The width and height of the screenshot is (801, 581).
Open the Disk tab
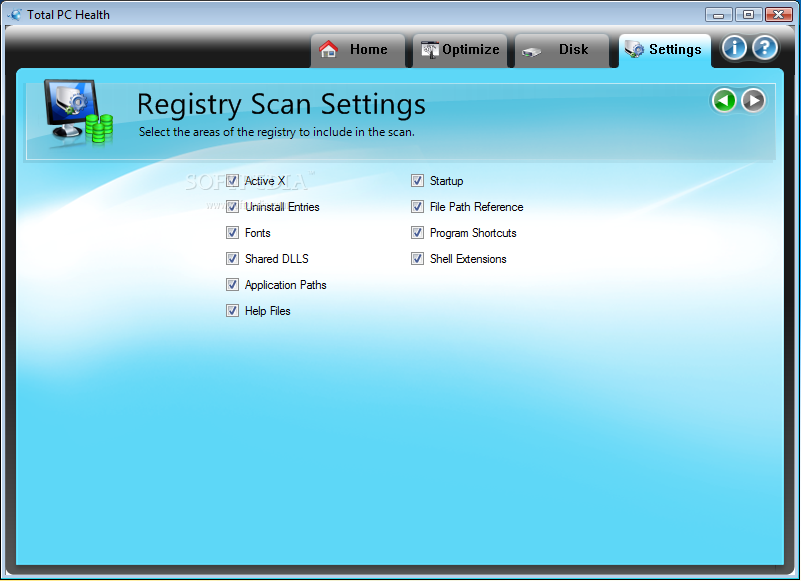(x=562, y=50)
